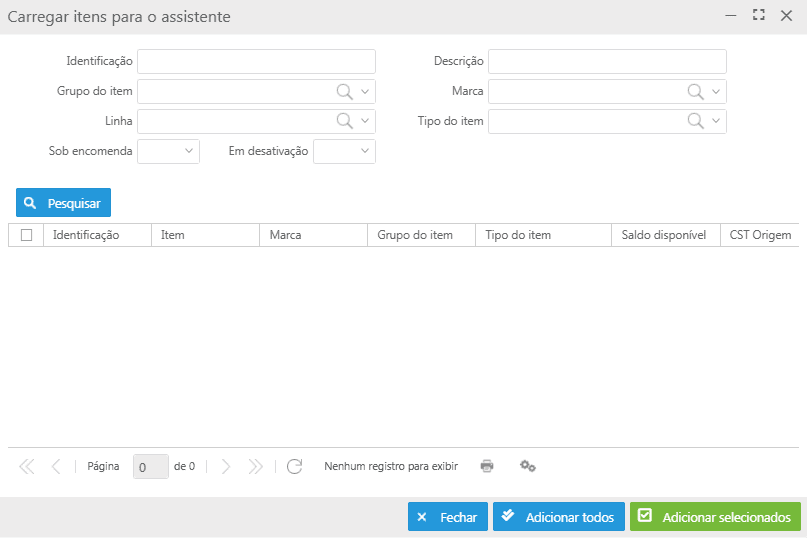Click the magnifier icon in Grupo do item
This screenshot has height=538, width=807.
click(344, 92)
